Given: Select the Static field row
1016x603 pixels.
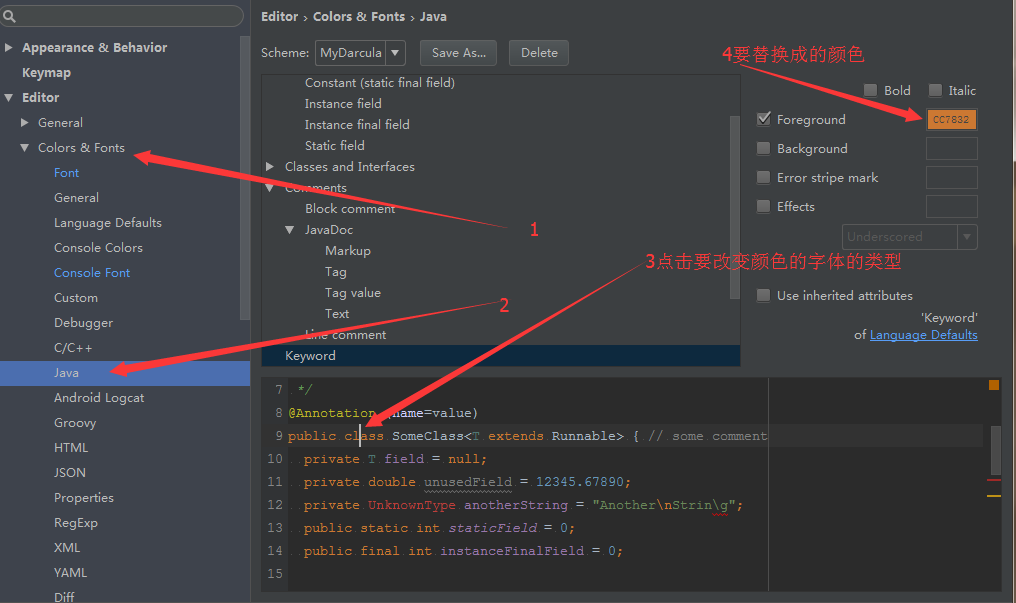Looking at the screenshot, I should click(x=334, y=146).
